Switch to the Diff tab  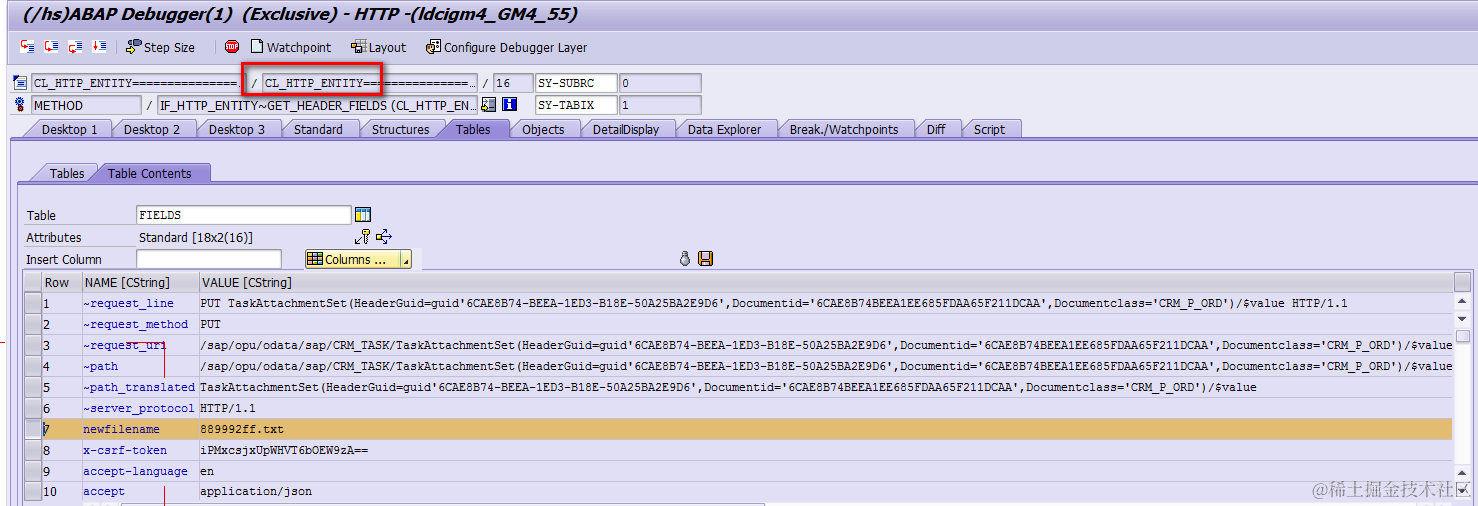click(x=936, y=129)
